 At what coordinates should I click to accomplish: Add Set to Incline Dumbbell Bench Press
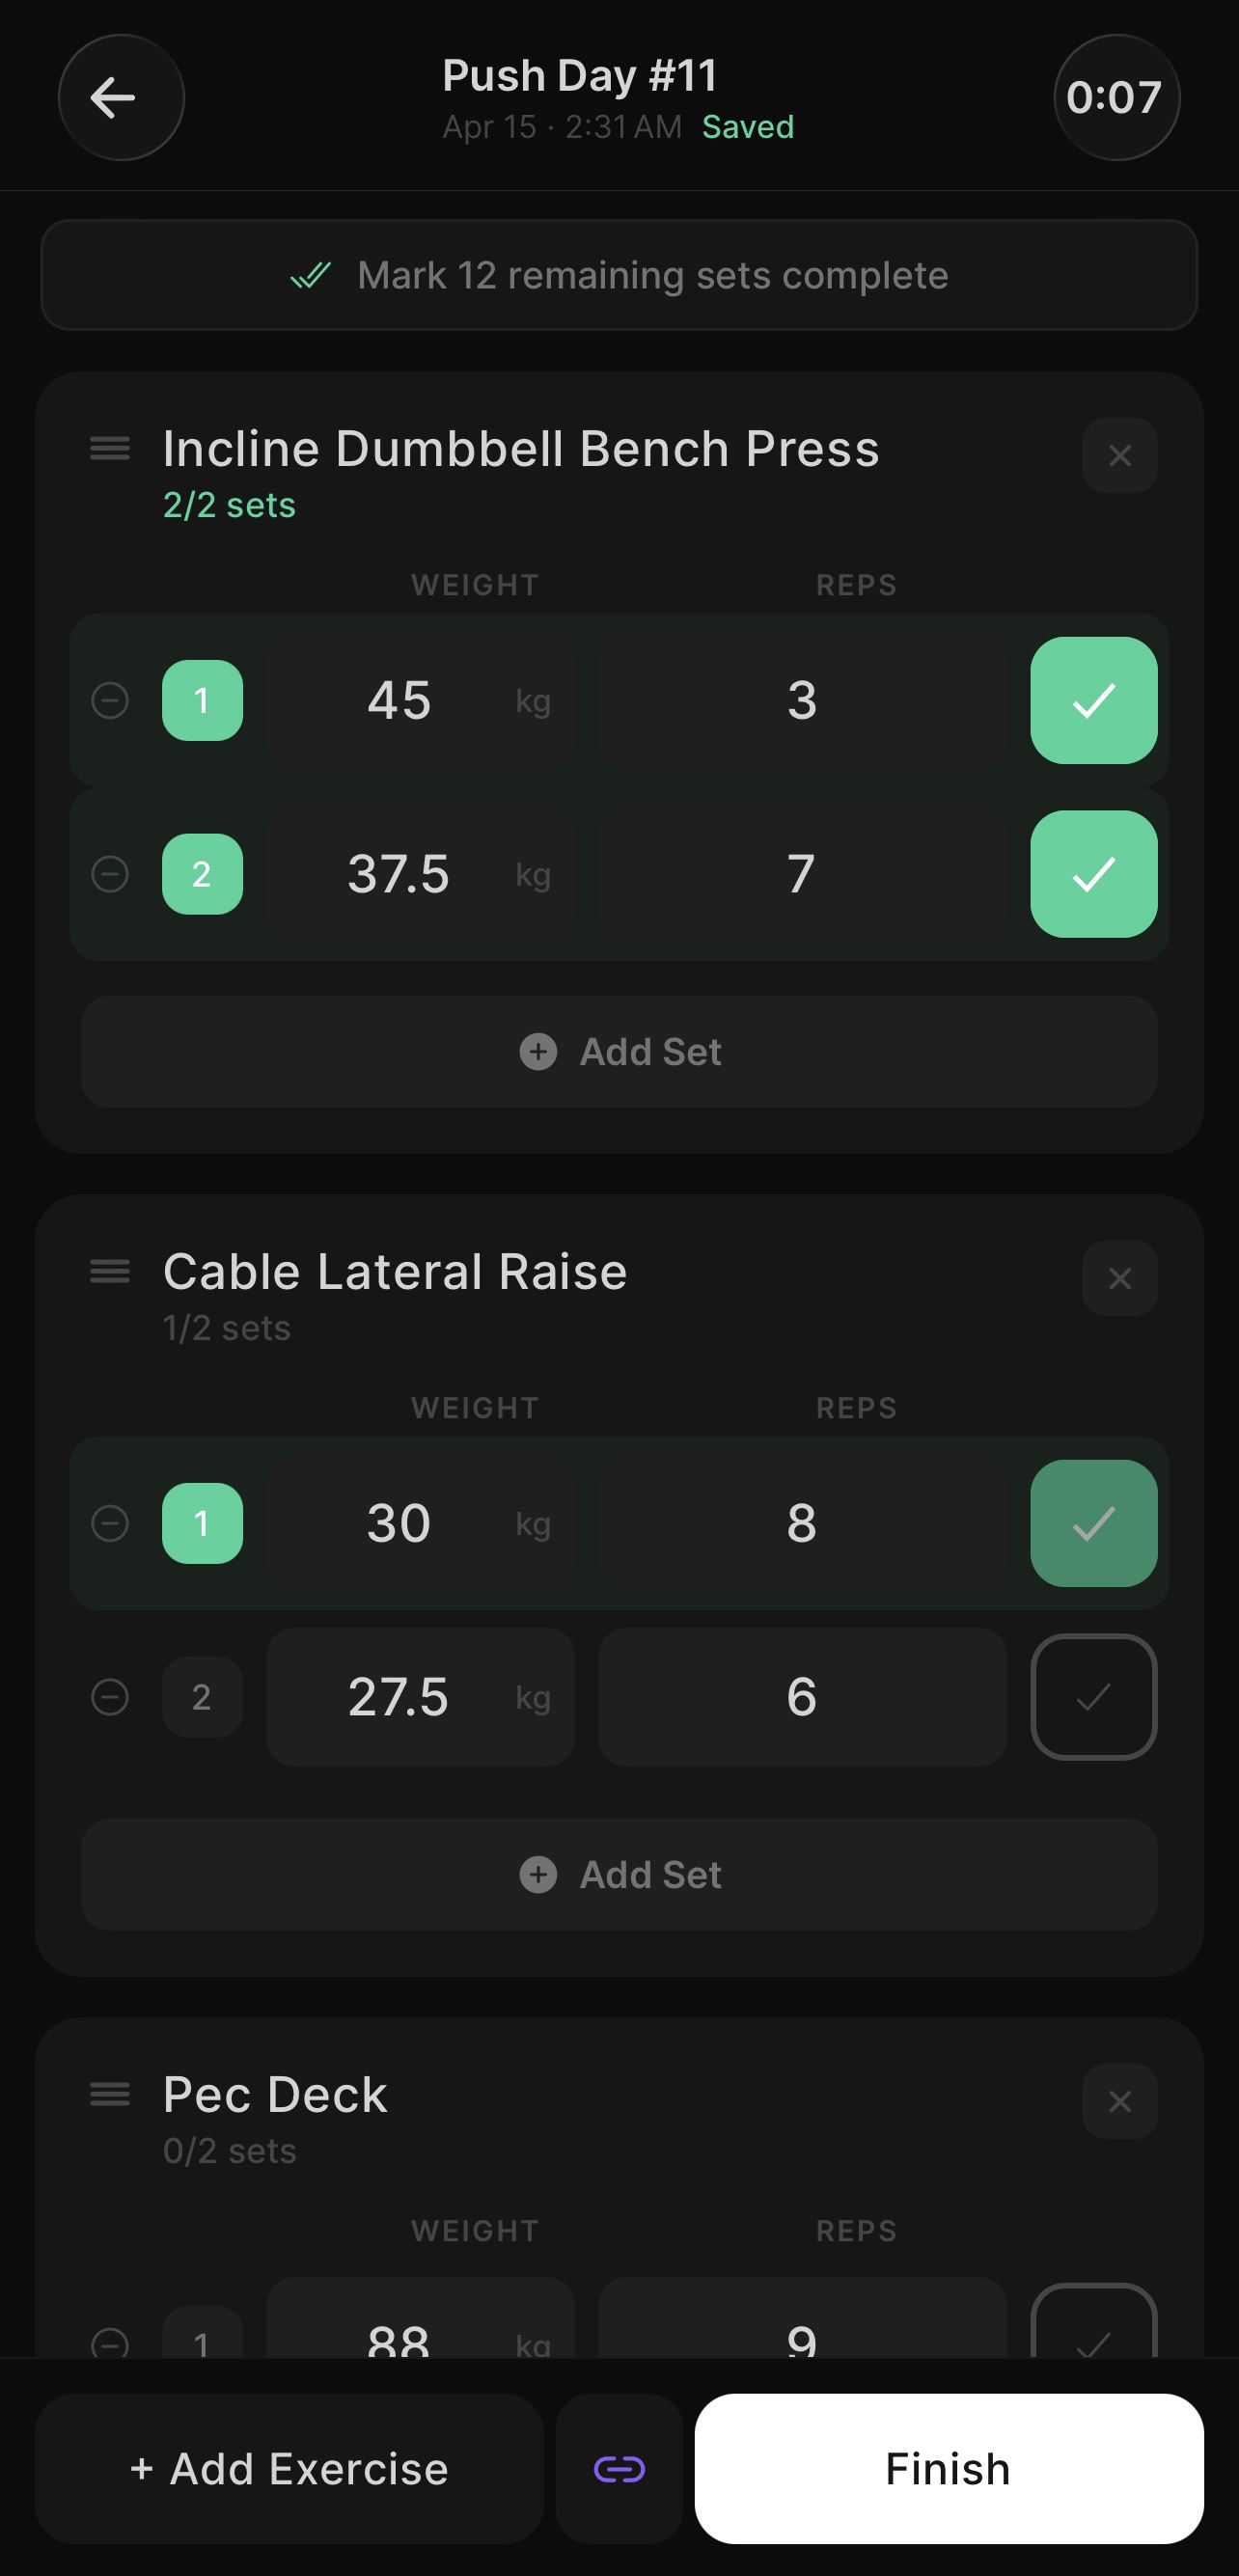coord(619,1052)
